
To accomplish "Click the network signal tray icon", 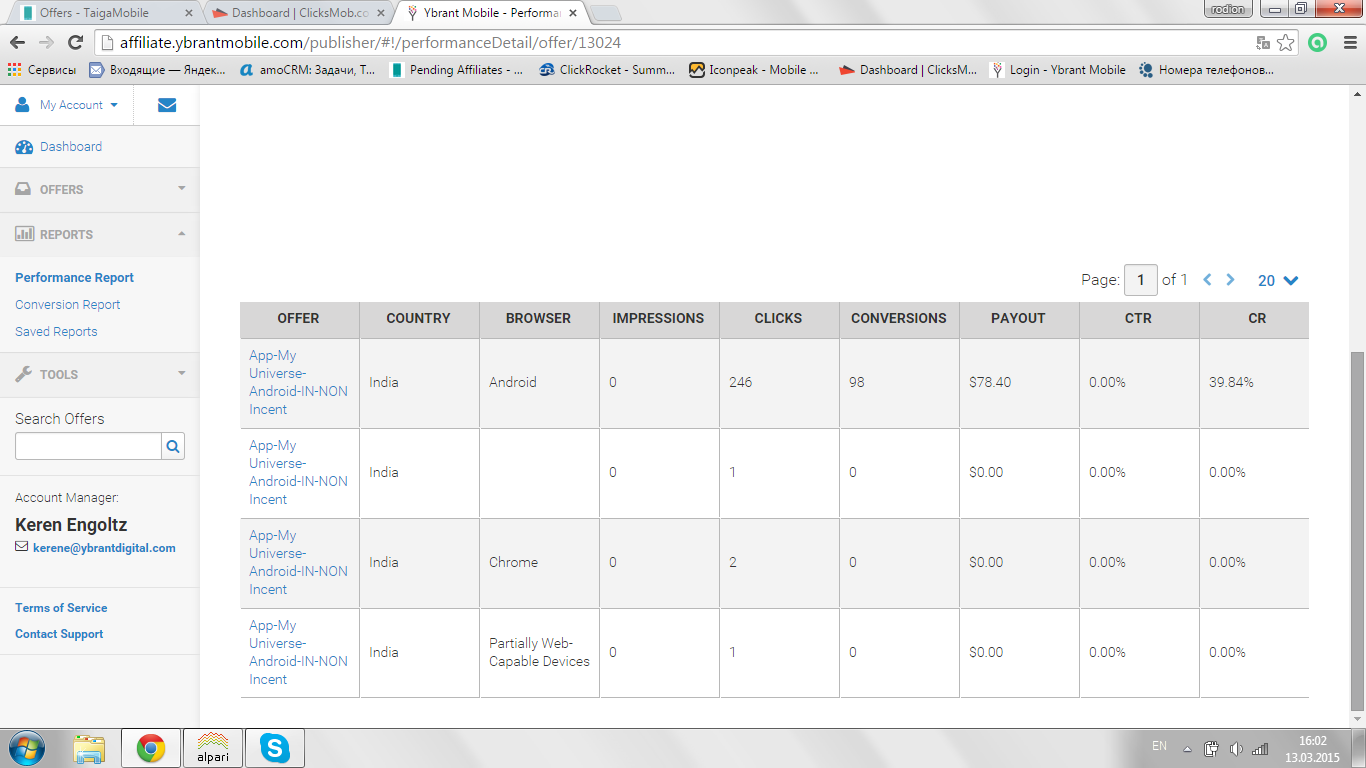I will coord(1260,748).
